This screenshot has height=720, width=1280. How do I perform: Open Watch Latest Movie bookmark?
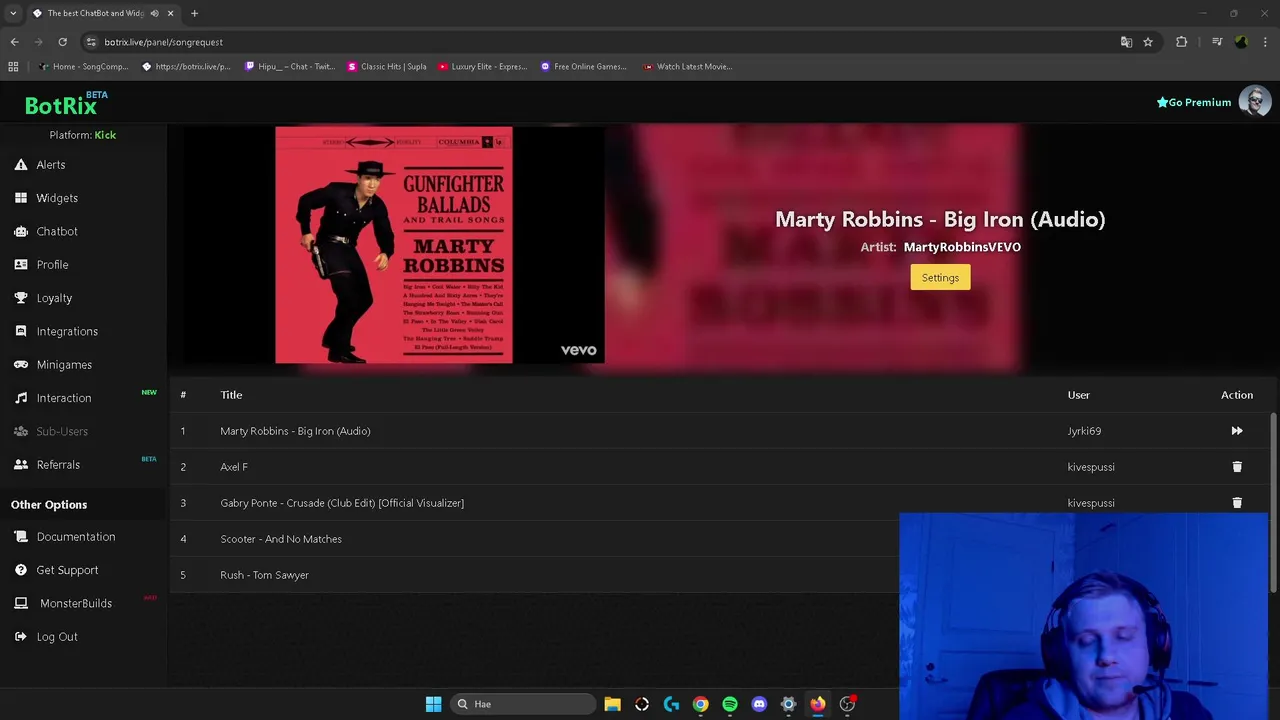pyautogui.click(x=688, y=67)
